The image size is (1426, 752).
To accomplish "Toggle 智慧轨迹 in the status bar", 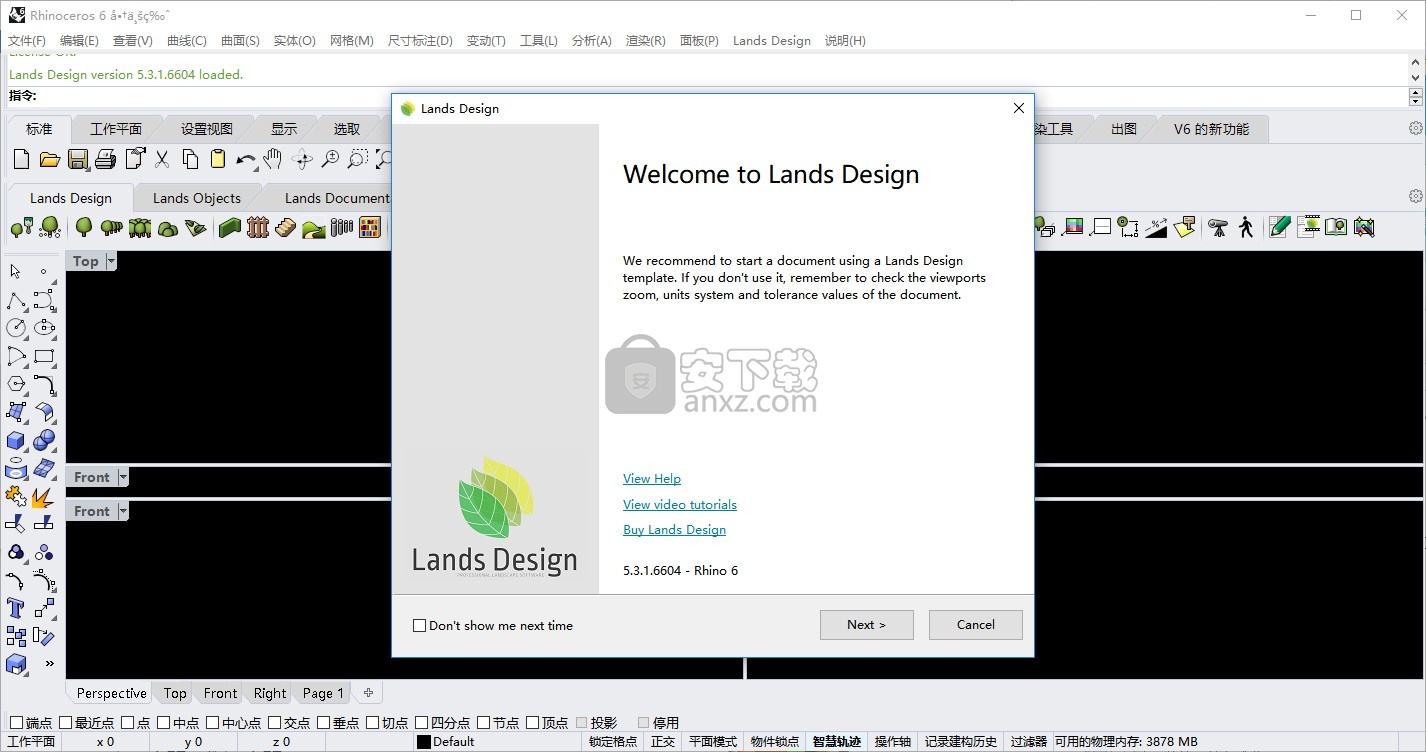I will [x=837, y=742].
